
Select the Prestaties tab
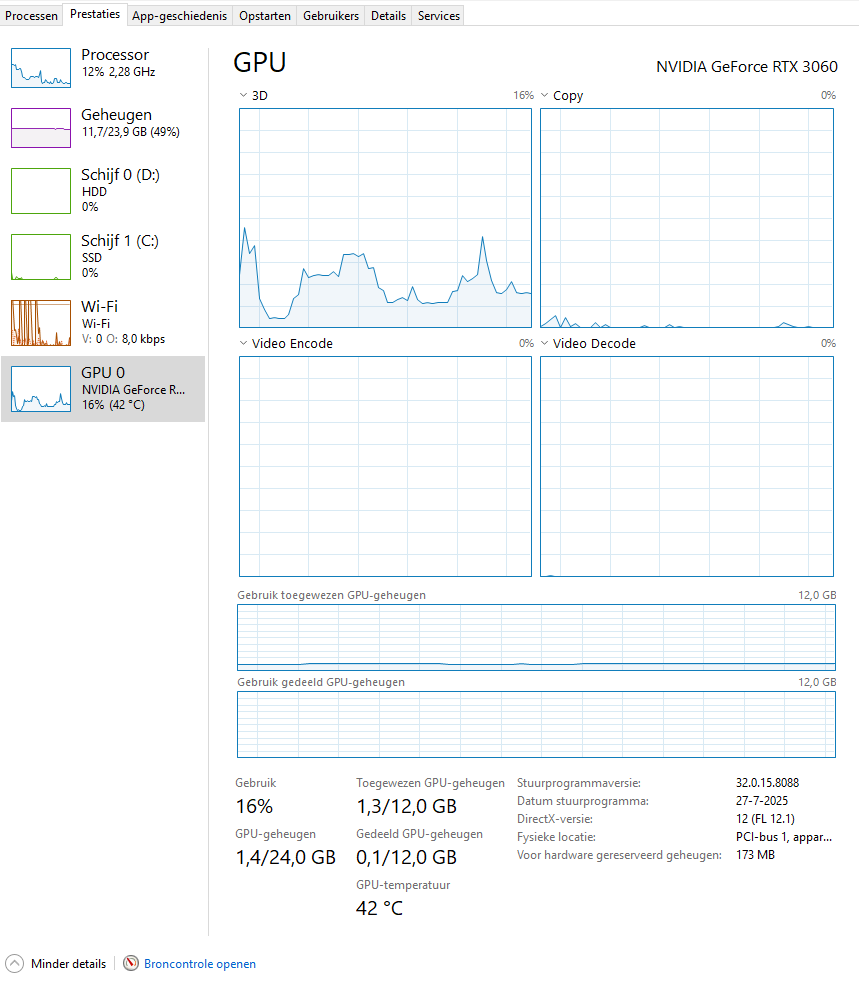coord(95,14)
